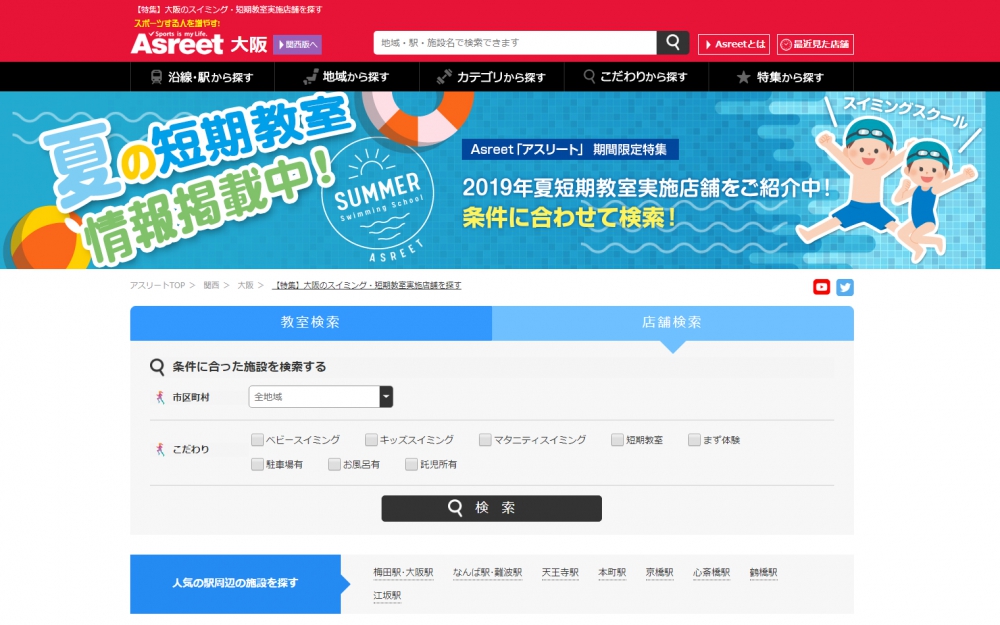
Task: Check the 短期教室 checkbox
Action: [617, 439]
